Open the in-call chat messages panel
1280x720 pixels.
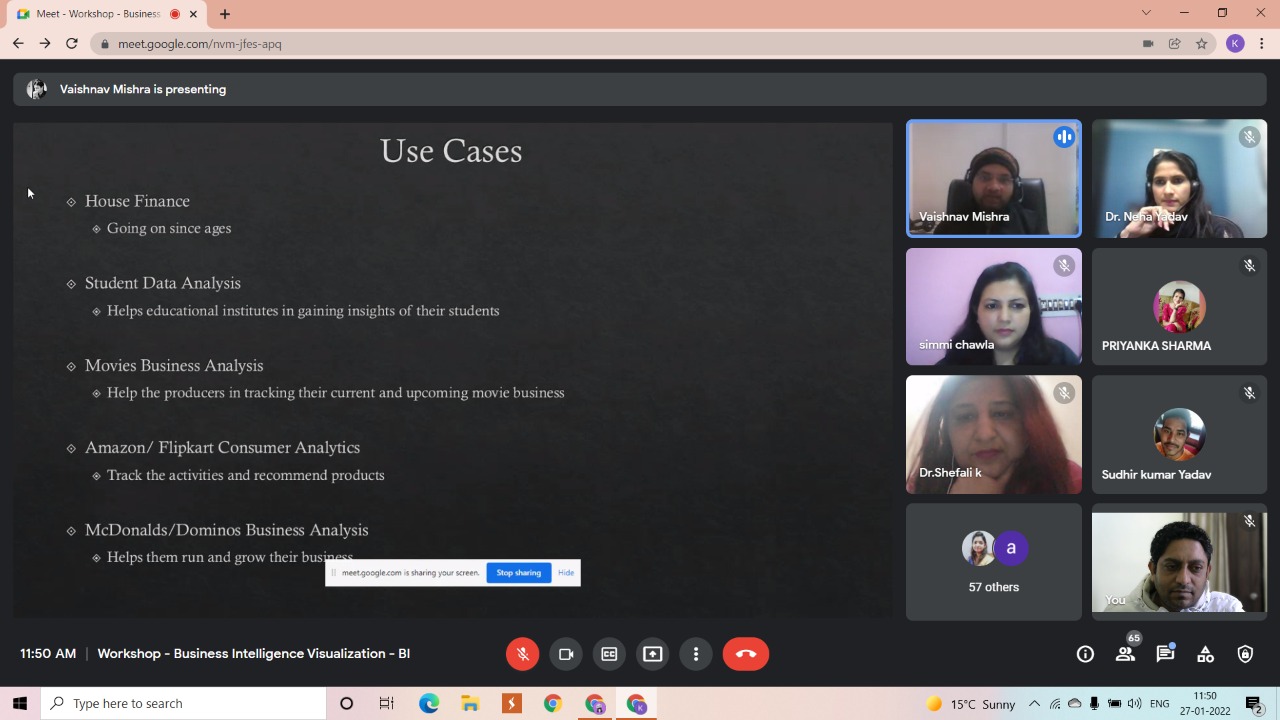[x=1165, y=654]
